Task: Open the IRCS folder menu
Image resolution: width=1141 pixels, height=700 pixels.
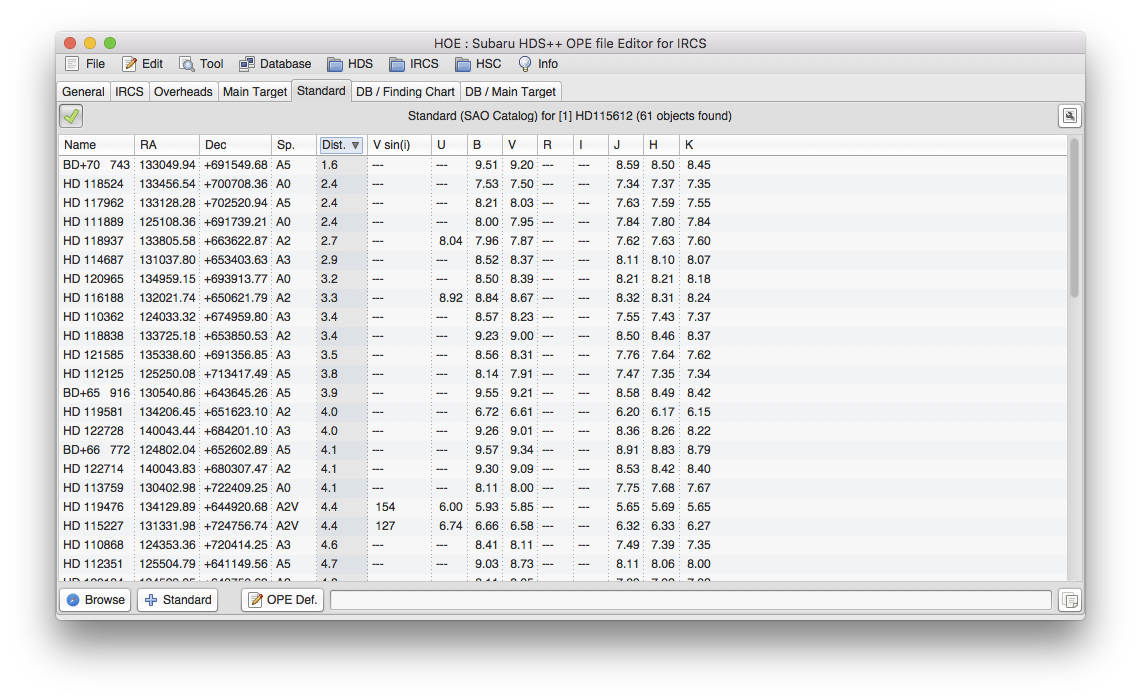Action: coord(413,64)
